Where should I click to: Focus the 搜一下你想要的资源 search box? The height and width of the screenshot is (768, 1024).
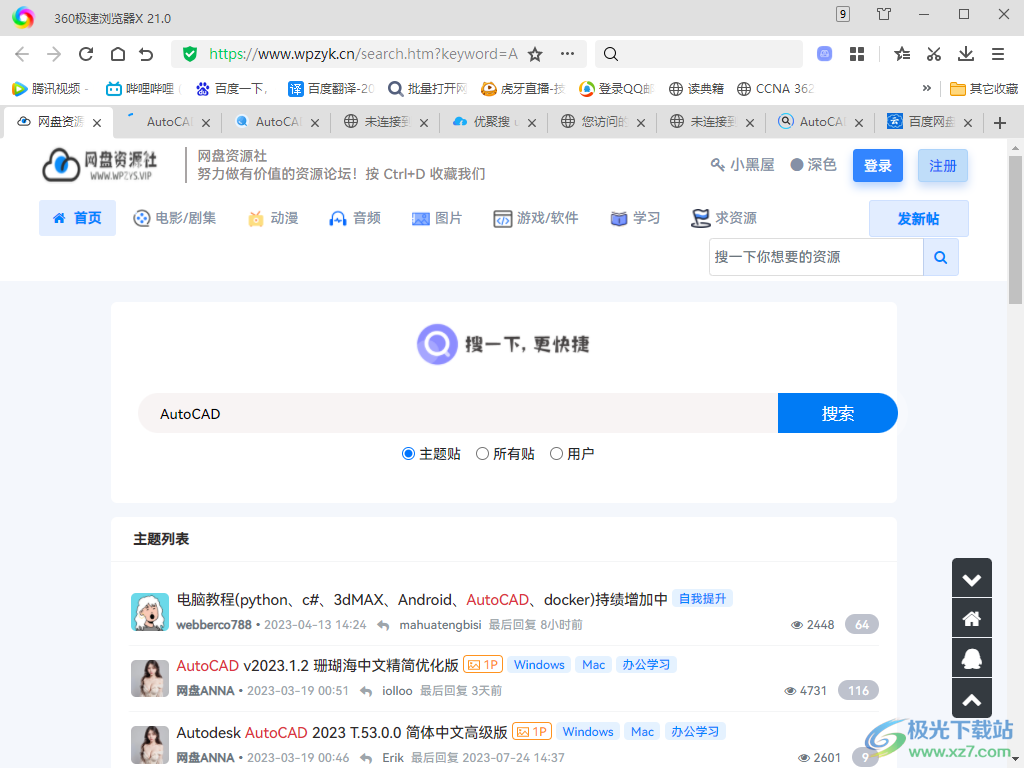click(x=816, y=257)
